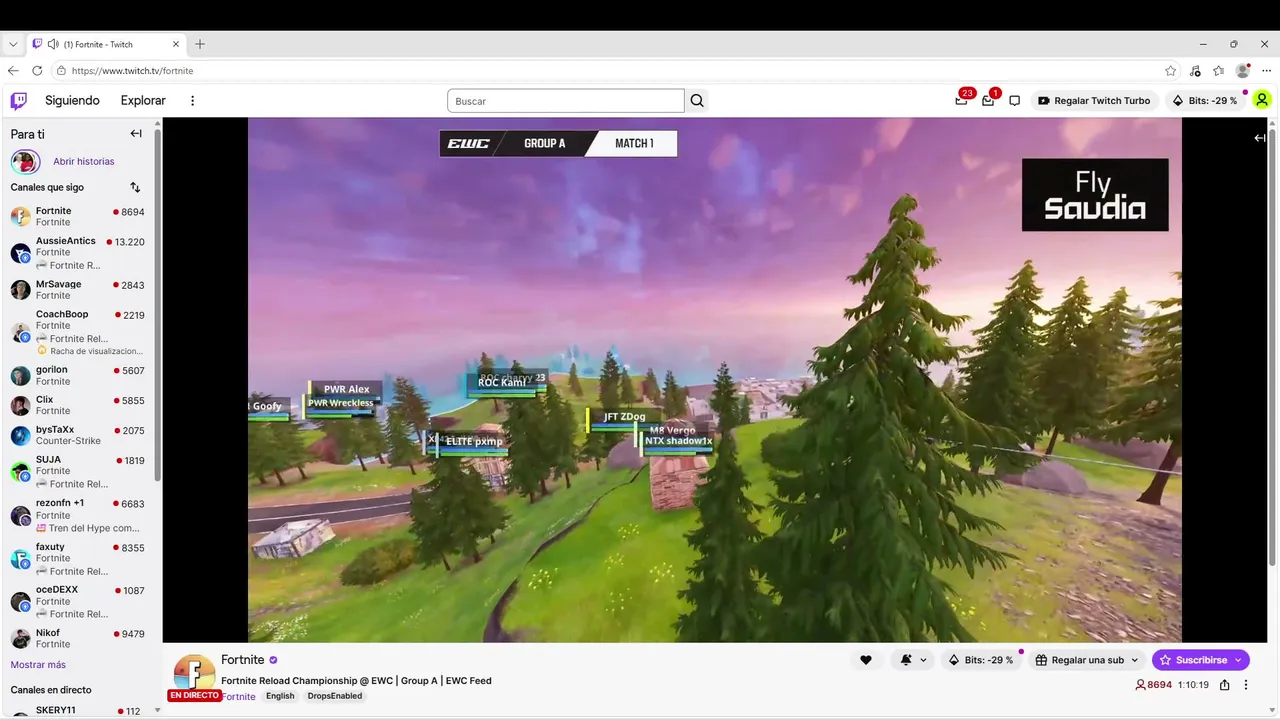Add this page to favorites with the star
This screenshot has width=1280, height=720.
[1171, 71]
